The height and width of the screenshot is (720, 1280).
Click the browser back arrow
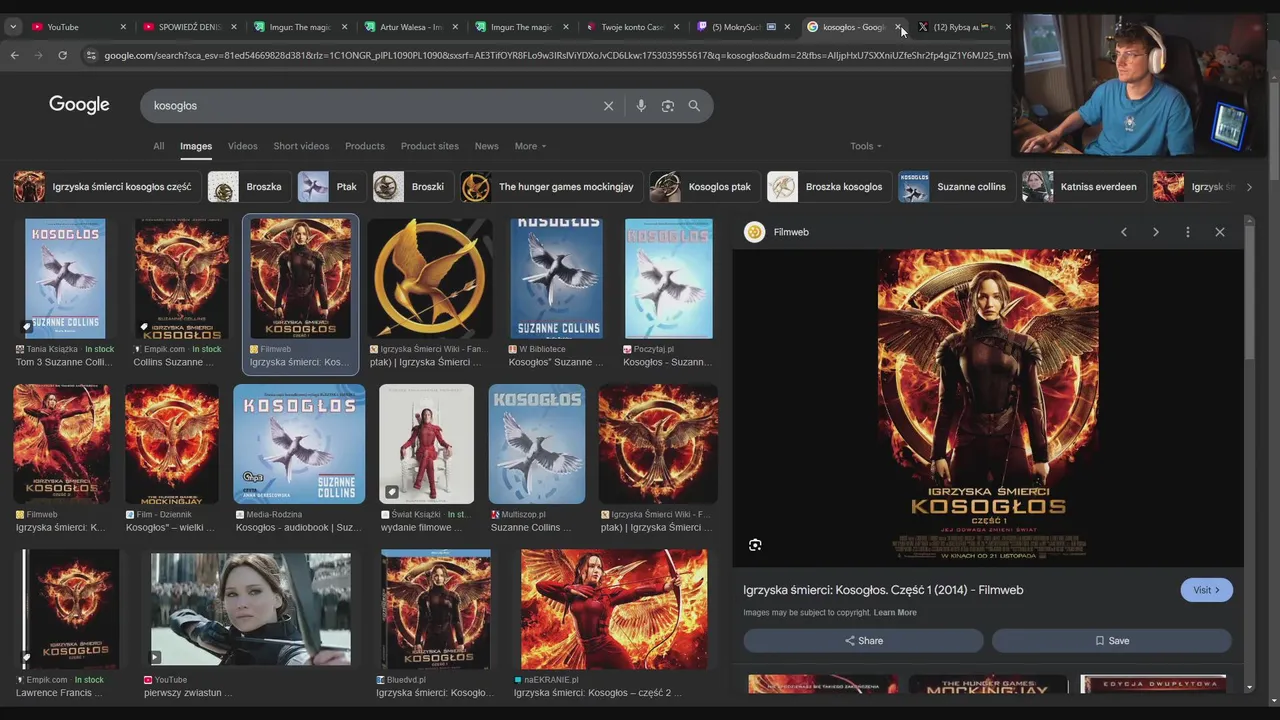(14, 55)
